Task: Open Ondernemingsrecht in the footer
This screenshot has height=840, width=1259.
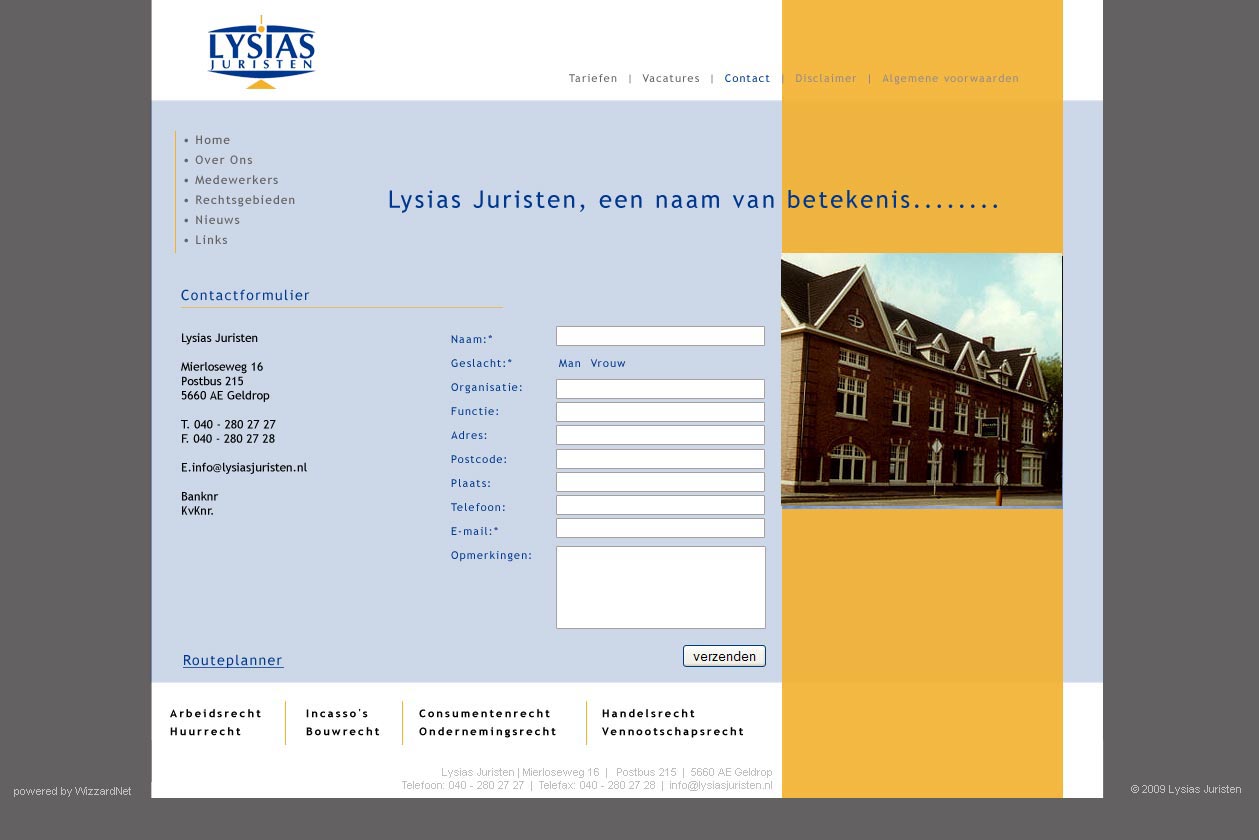Action: (x=488, y=731)
